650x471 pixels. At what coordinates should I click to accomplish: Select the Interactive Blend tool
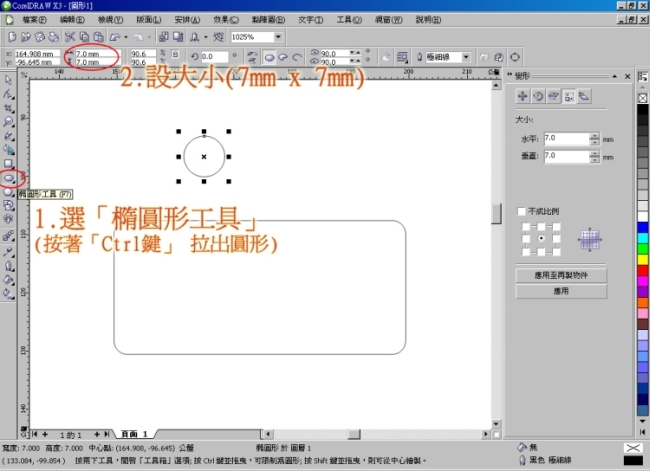coord(8,236)
